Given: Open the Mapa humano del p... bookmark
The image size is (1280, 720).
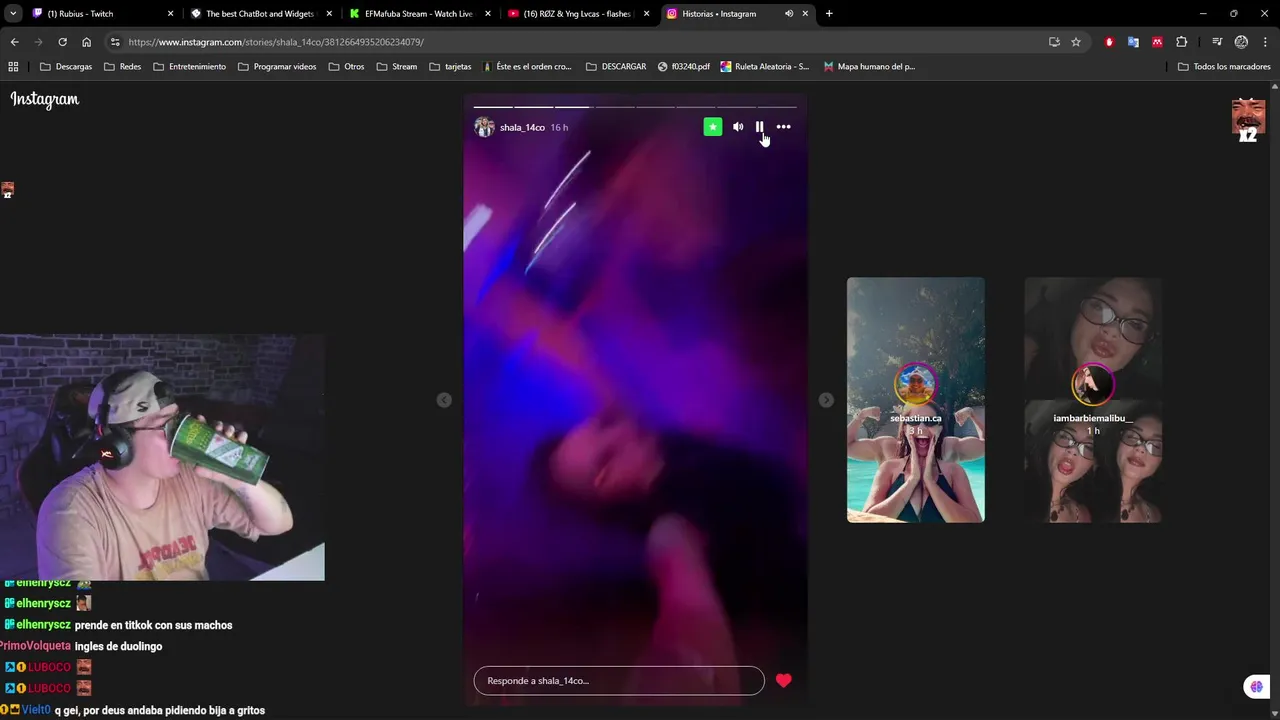Looking at the screenshot, I should click(x=869, y=67).
